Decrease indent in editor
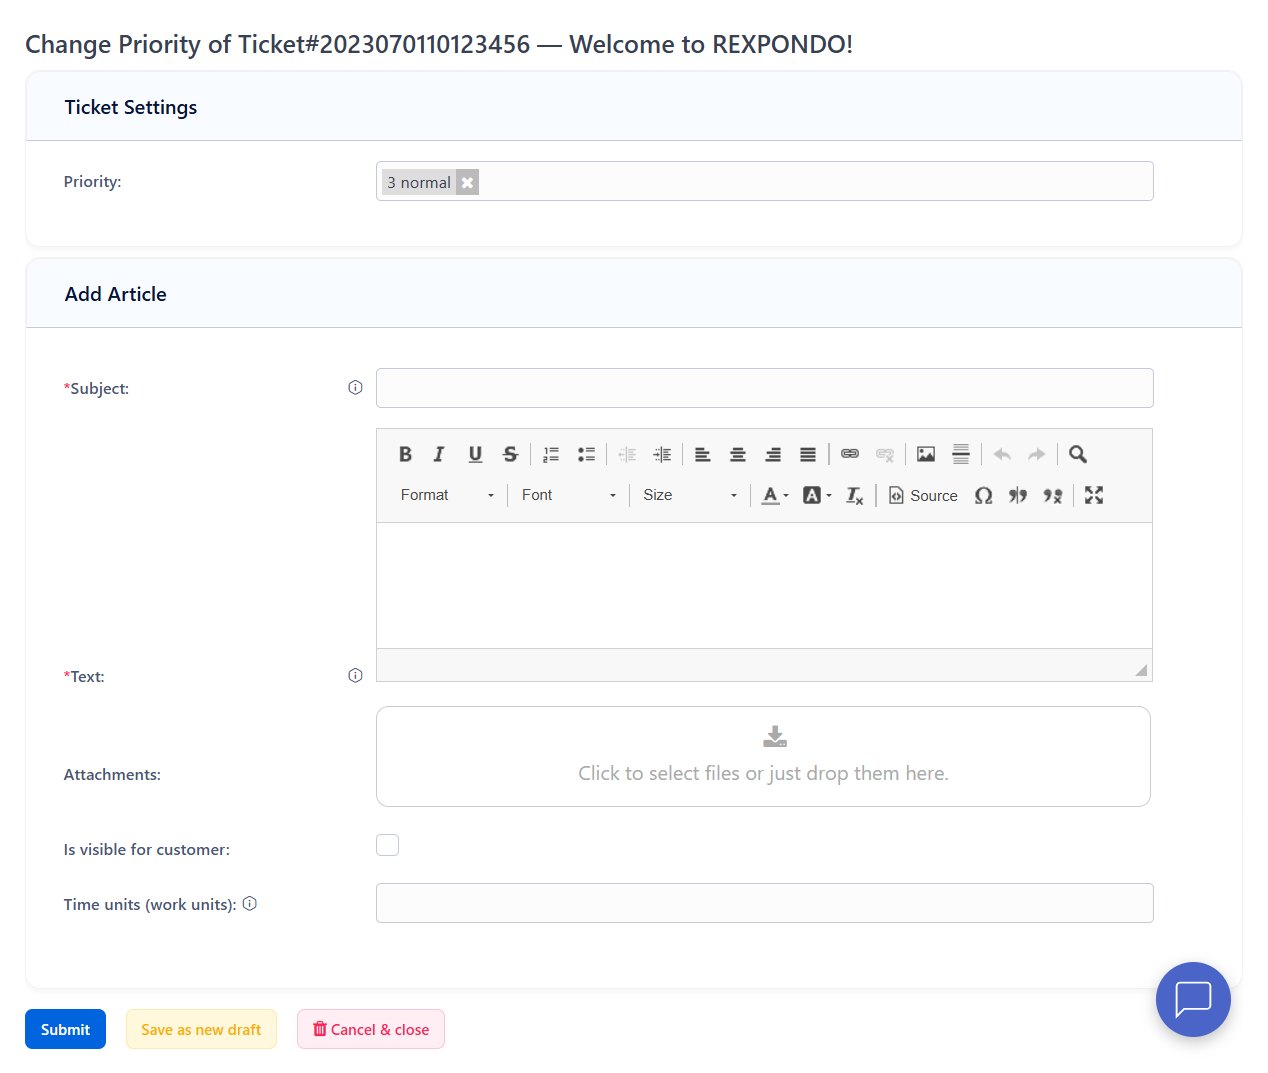1268x1073 pixels. [x=627, y=454]
